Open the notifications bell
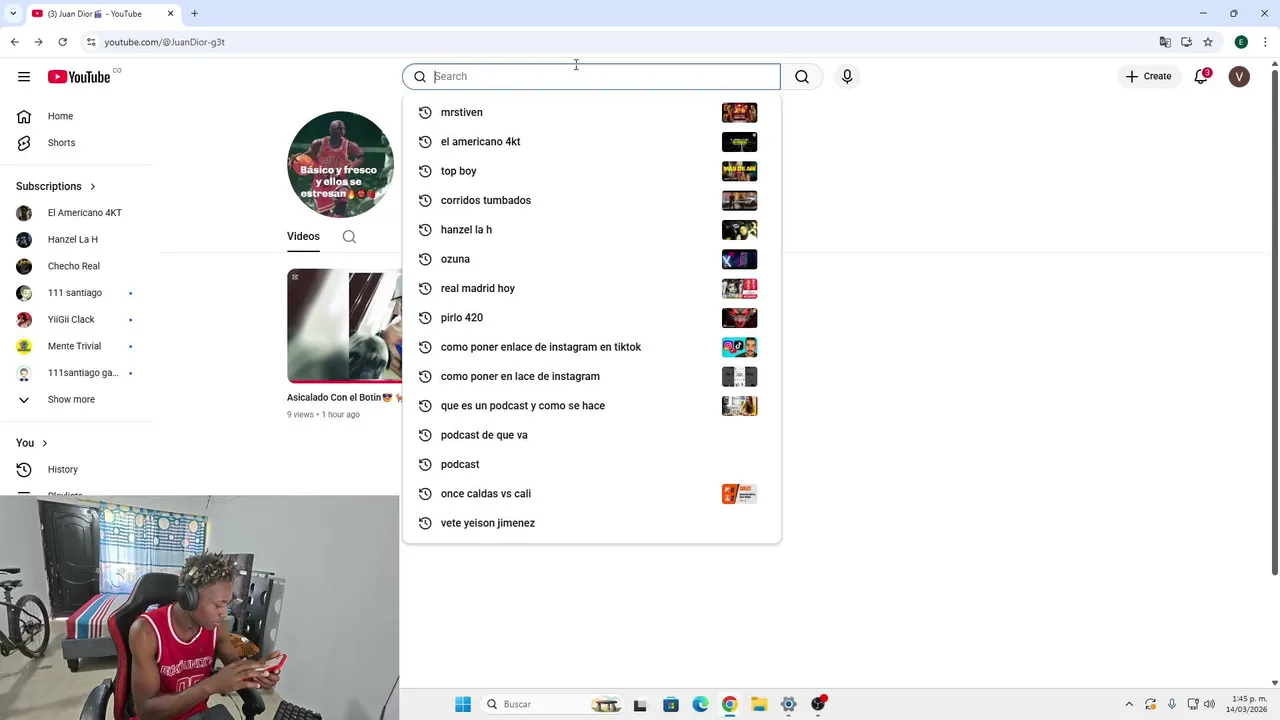This screenshot has height=720, width=1280. pos(1201,77)
